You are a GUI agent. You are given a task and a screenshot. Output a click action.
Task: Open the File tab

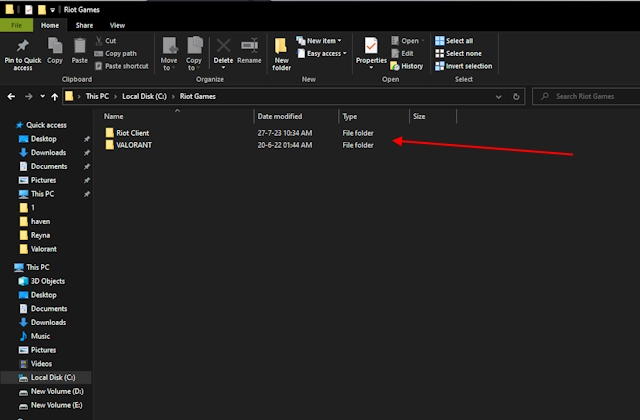coord(16,25)
